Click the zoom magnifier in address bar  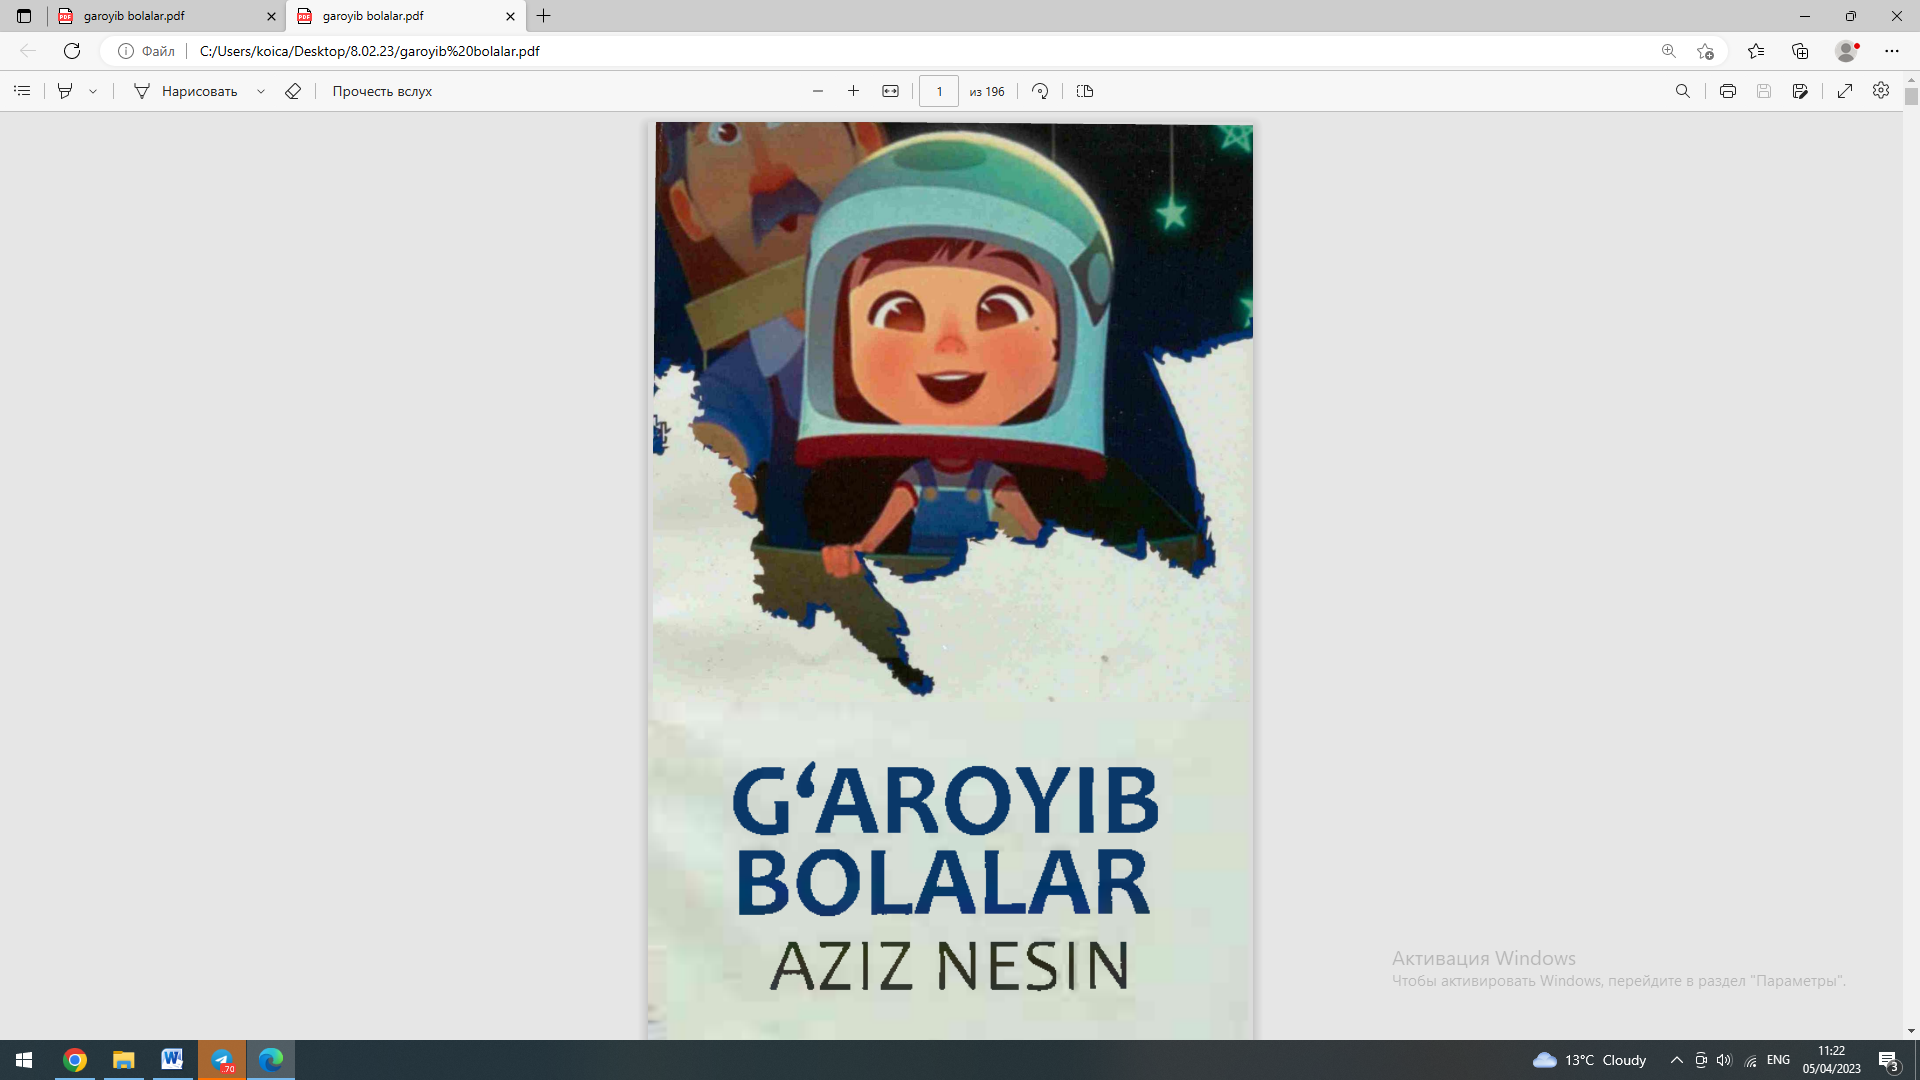(x=1668, y=51)
